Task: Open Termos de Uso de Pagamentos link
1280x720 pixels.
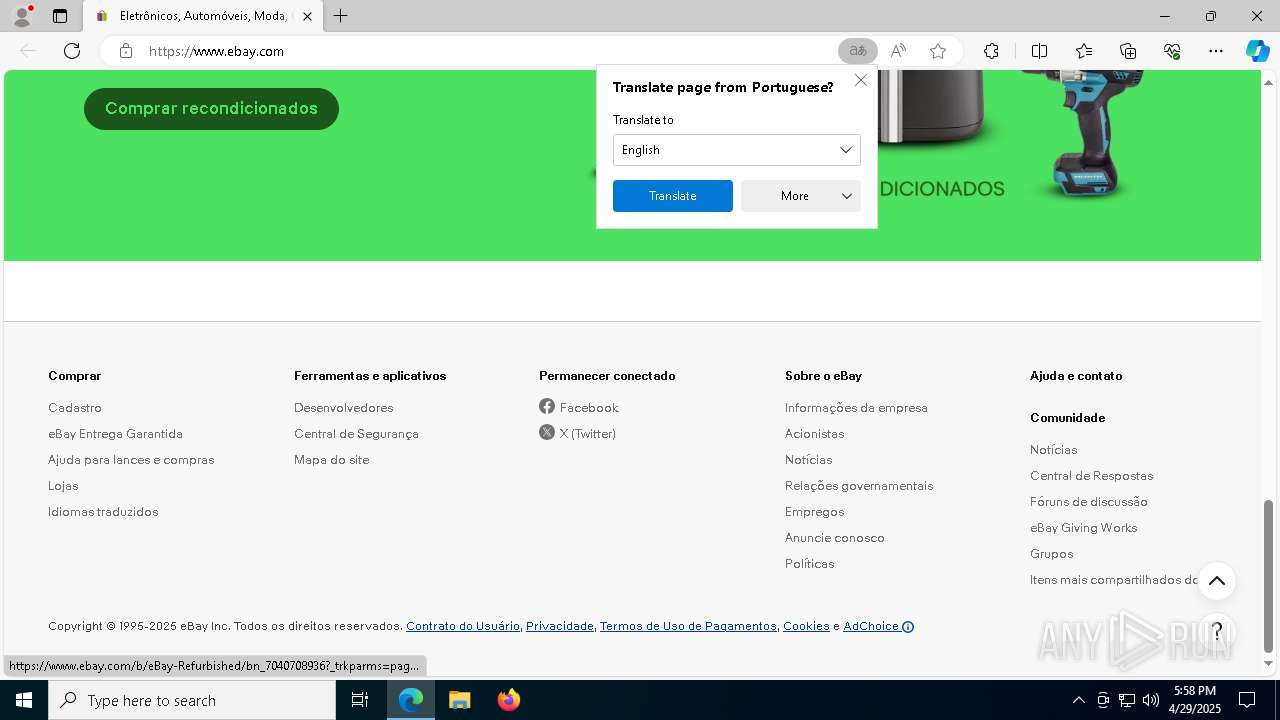Action: pos(688,626)
